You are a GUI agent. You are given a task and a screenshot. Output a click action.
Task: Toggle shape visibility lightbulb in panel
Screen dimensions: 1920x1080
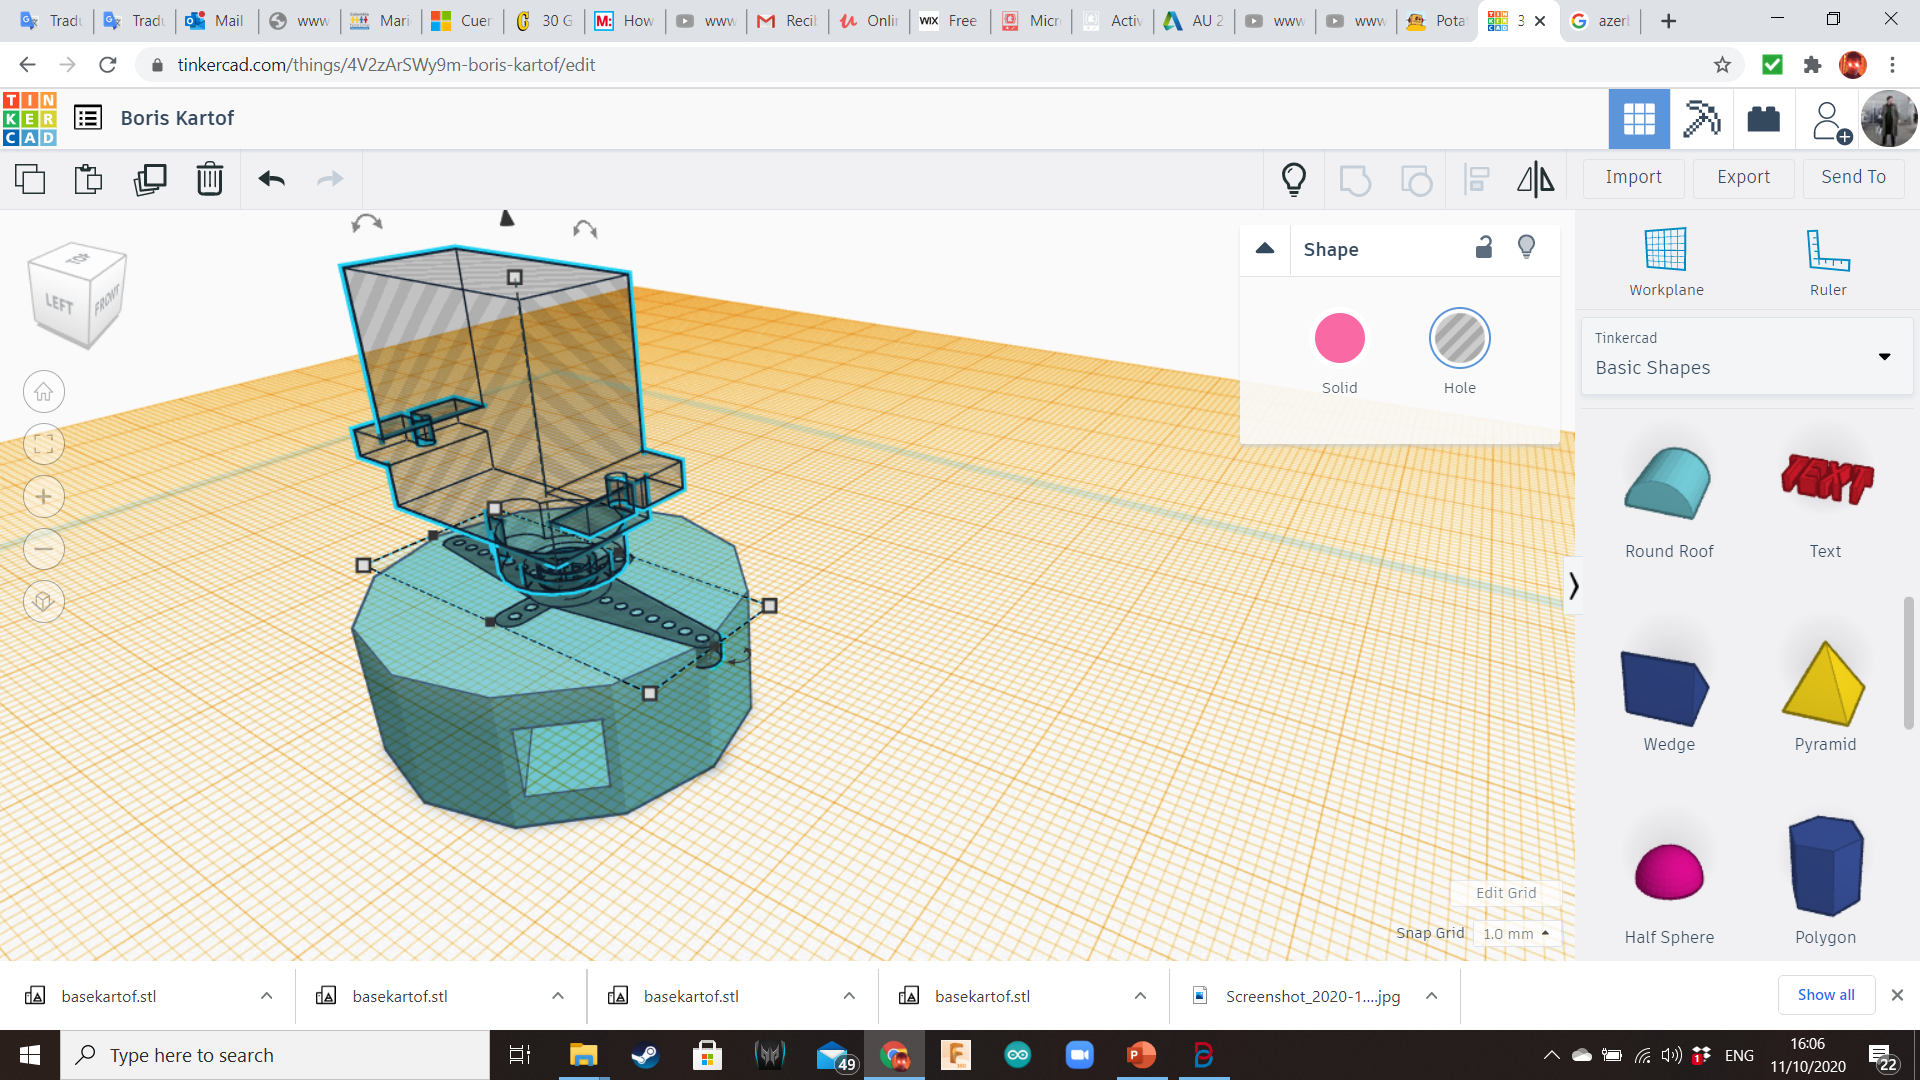coord(1526,248)
